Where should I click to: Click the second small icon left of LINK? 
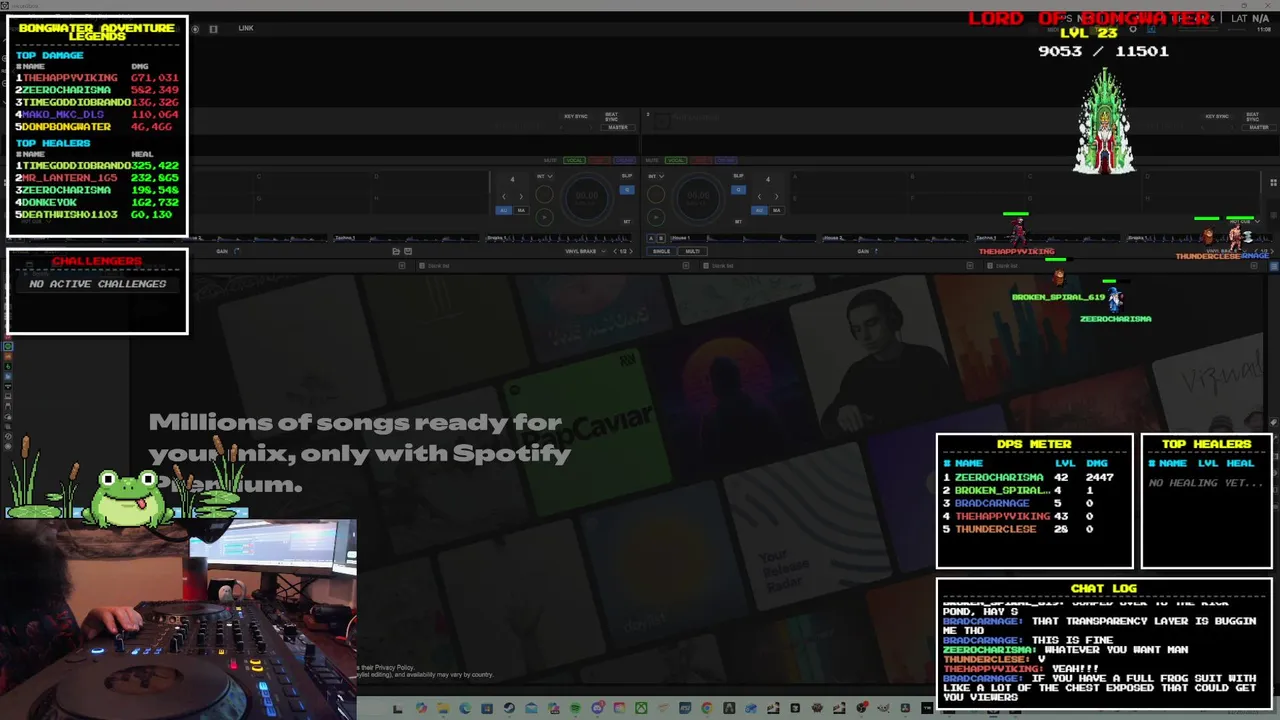[213, 29]
